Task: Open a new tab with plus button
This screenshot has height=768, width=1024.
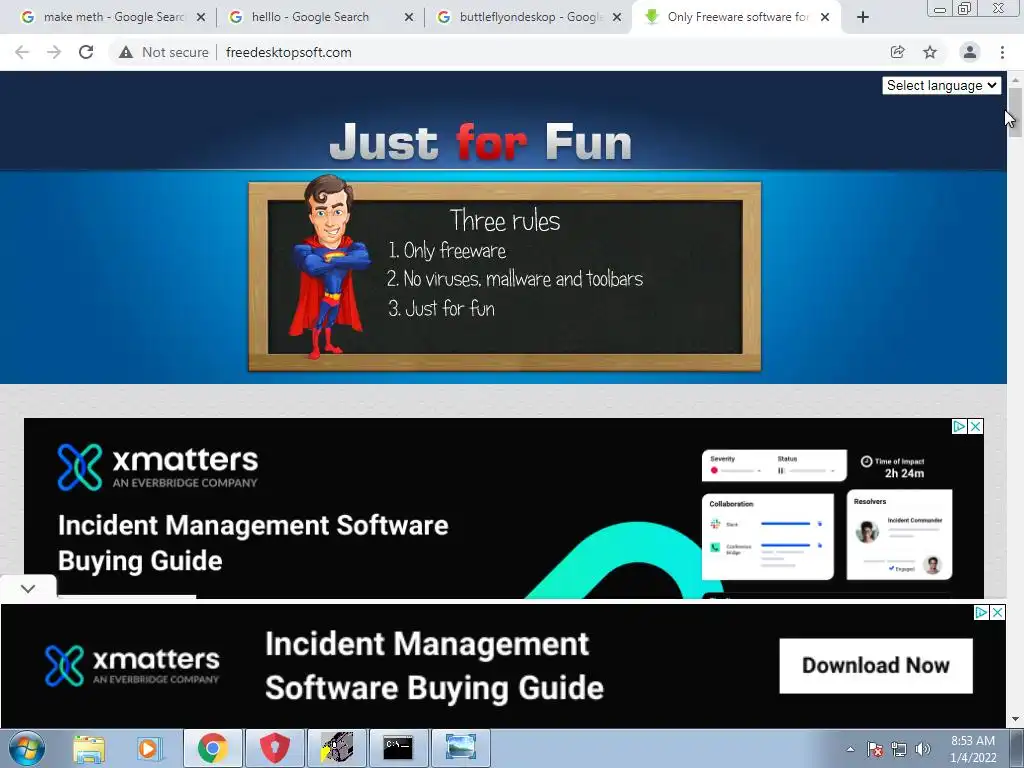Action: [863, 18]
